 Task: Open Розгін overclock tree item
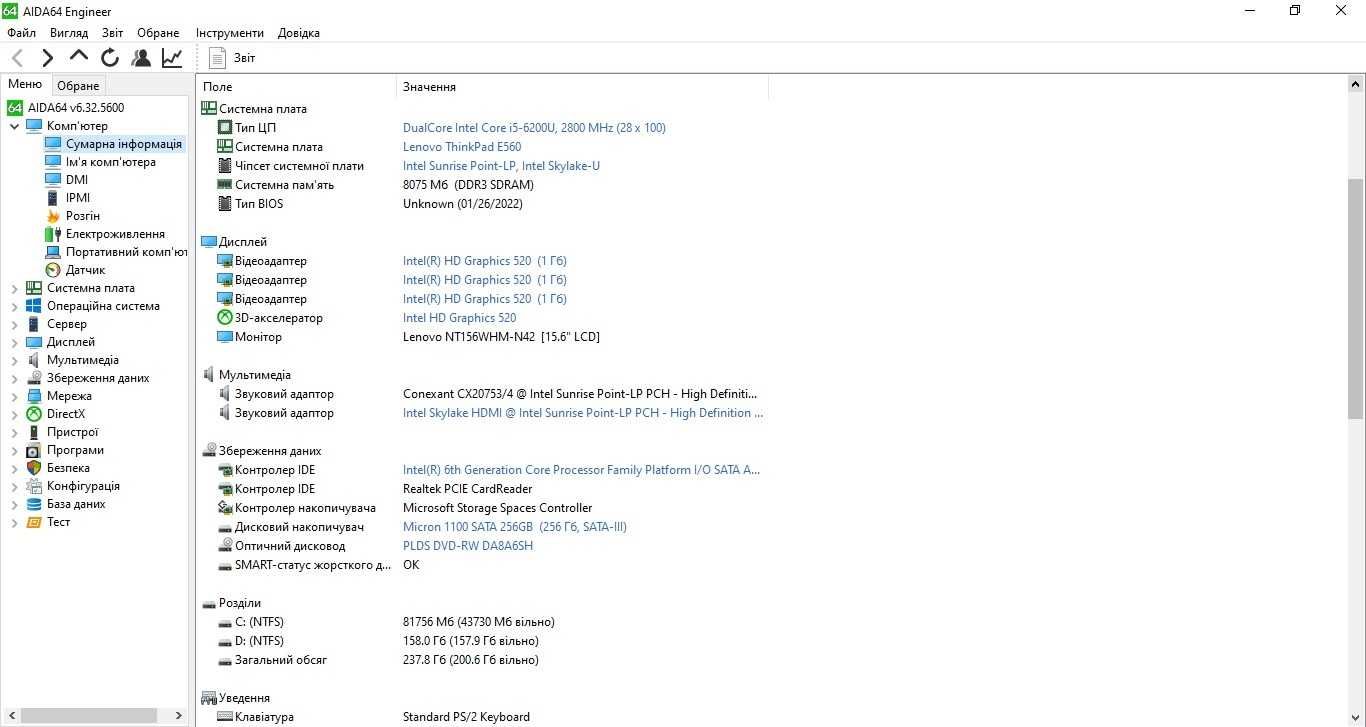tap(83, 216)
